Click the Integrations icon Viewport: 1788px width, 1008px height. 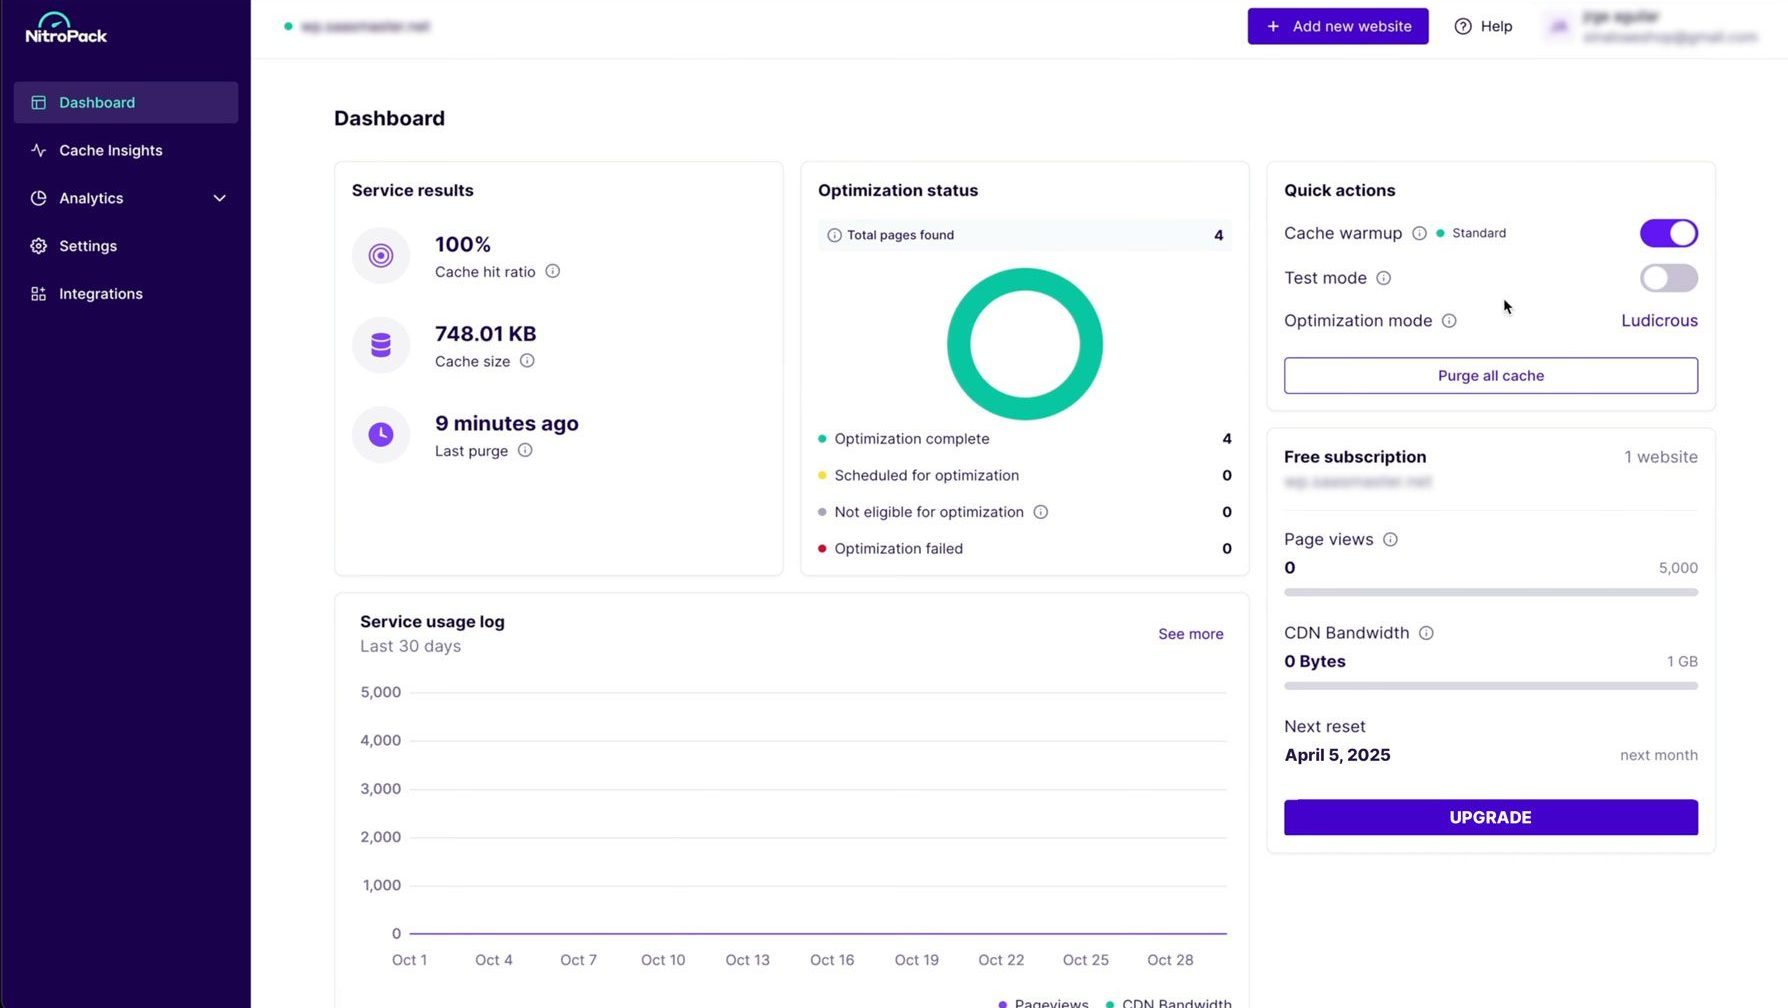(x=38, y=294)
